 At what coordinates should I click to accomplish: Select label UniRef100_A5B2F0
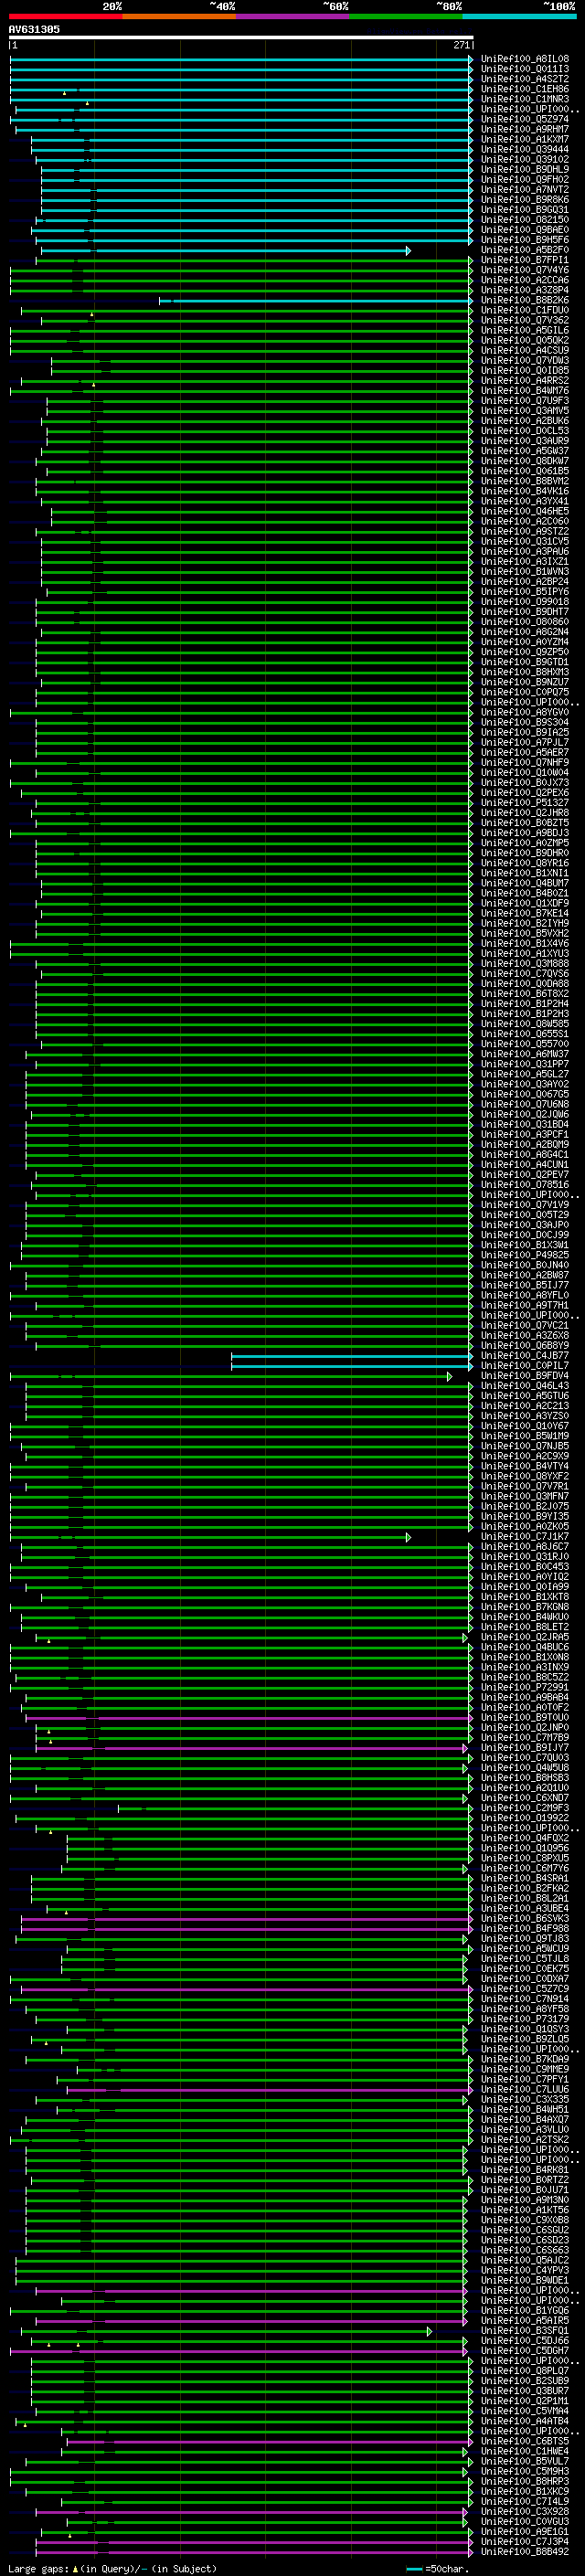524,250
